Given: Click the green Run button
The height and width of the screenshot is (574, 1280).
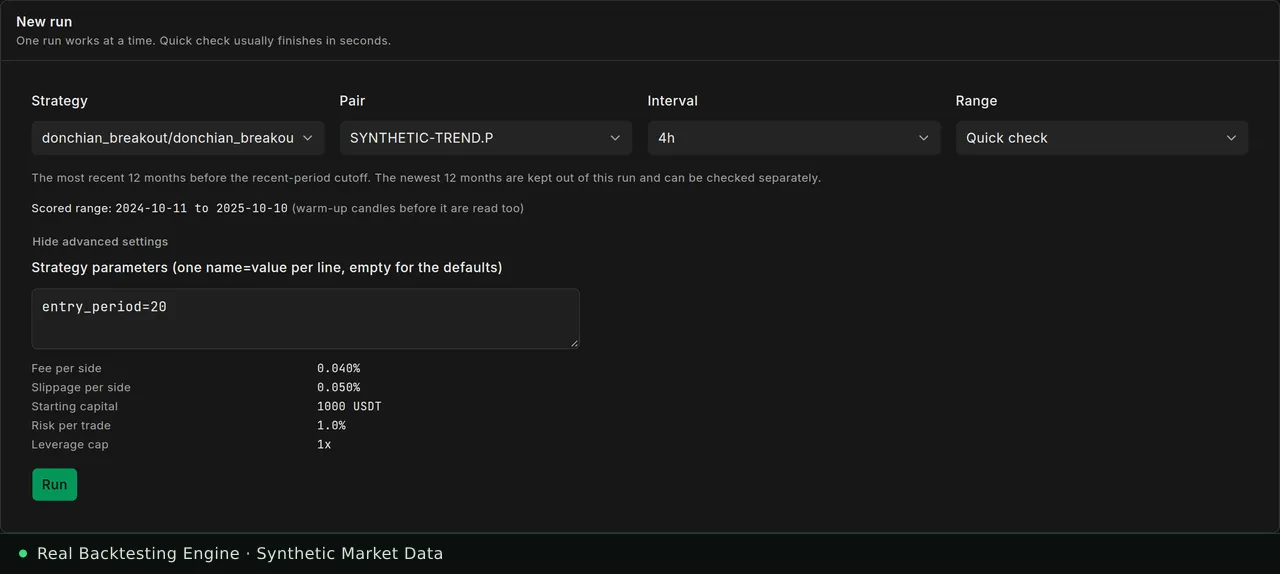Looking at the screenshot, I should tap(54, 485).
